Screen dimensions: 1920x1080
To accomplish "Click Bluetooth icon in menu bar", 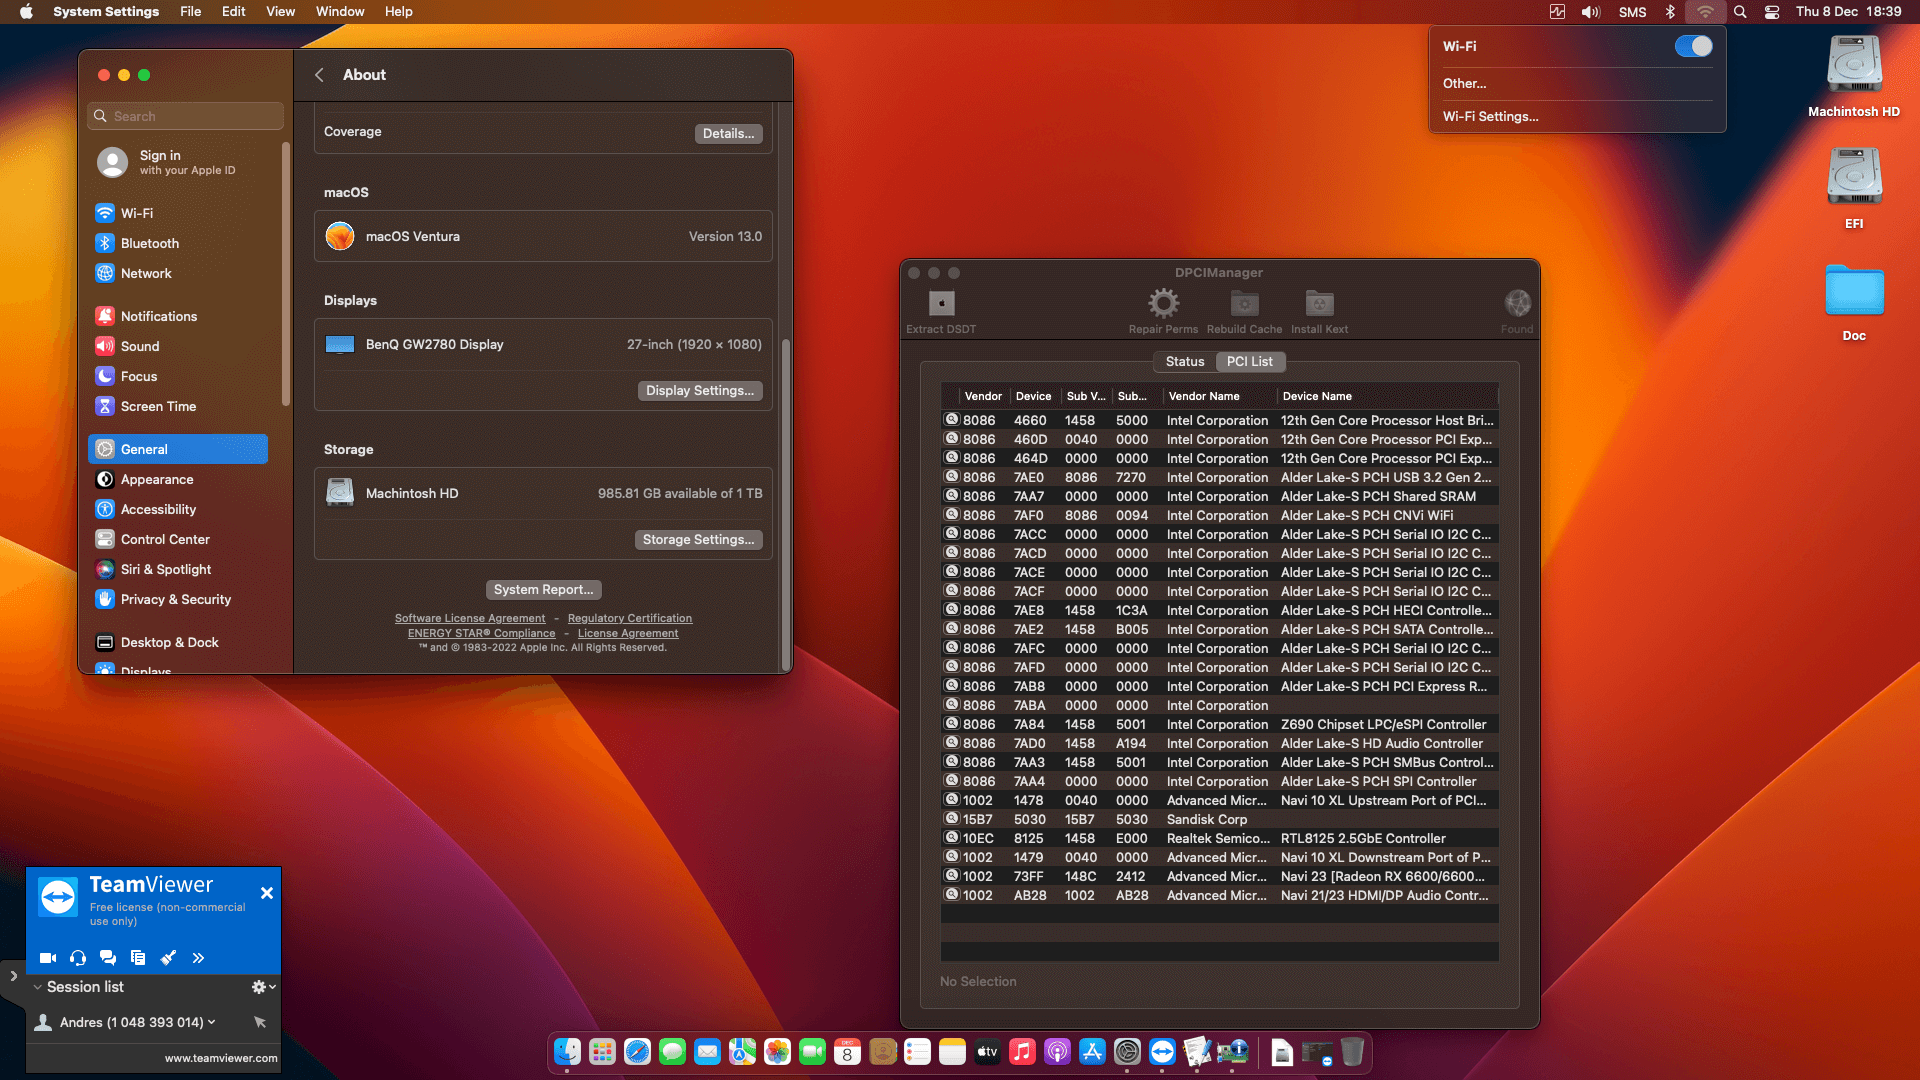I will (x=1669, y=12).
